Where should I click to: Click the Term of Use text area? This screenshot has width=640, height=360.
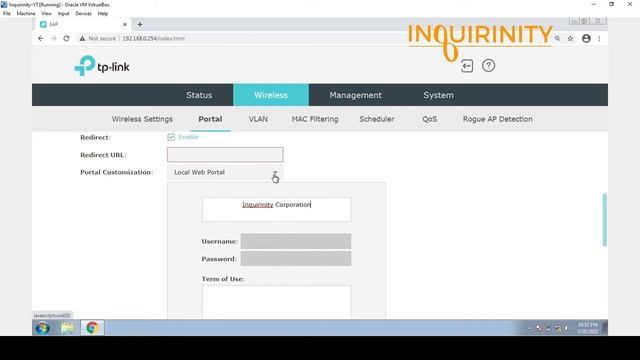point(276,302)
